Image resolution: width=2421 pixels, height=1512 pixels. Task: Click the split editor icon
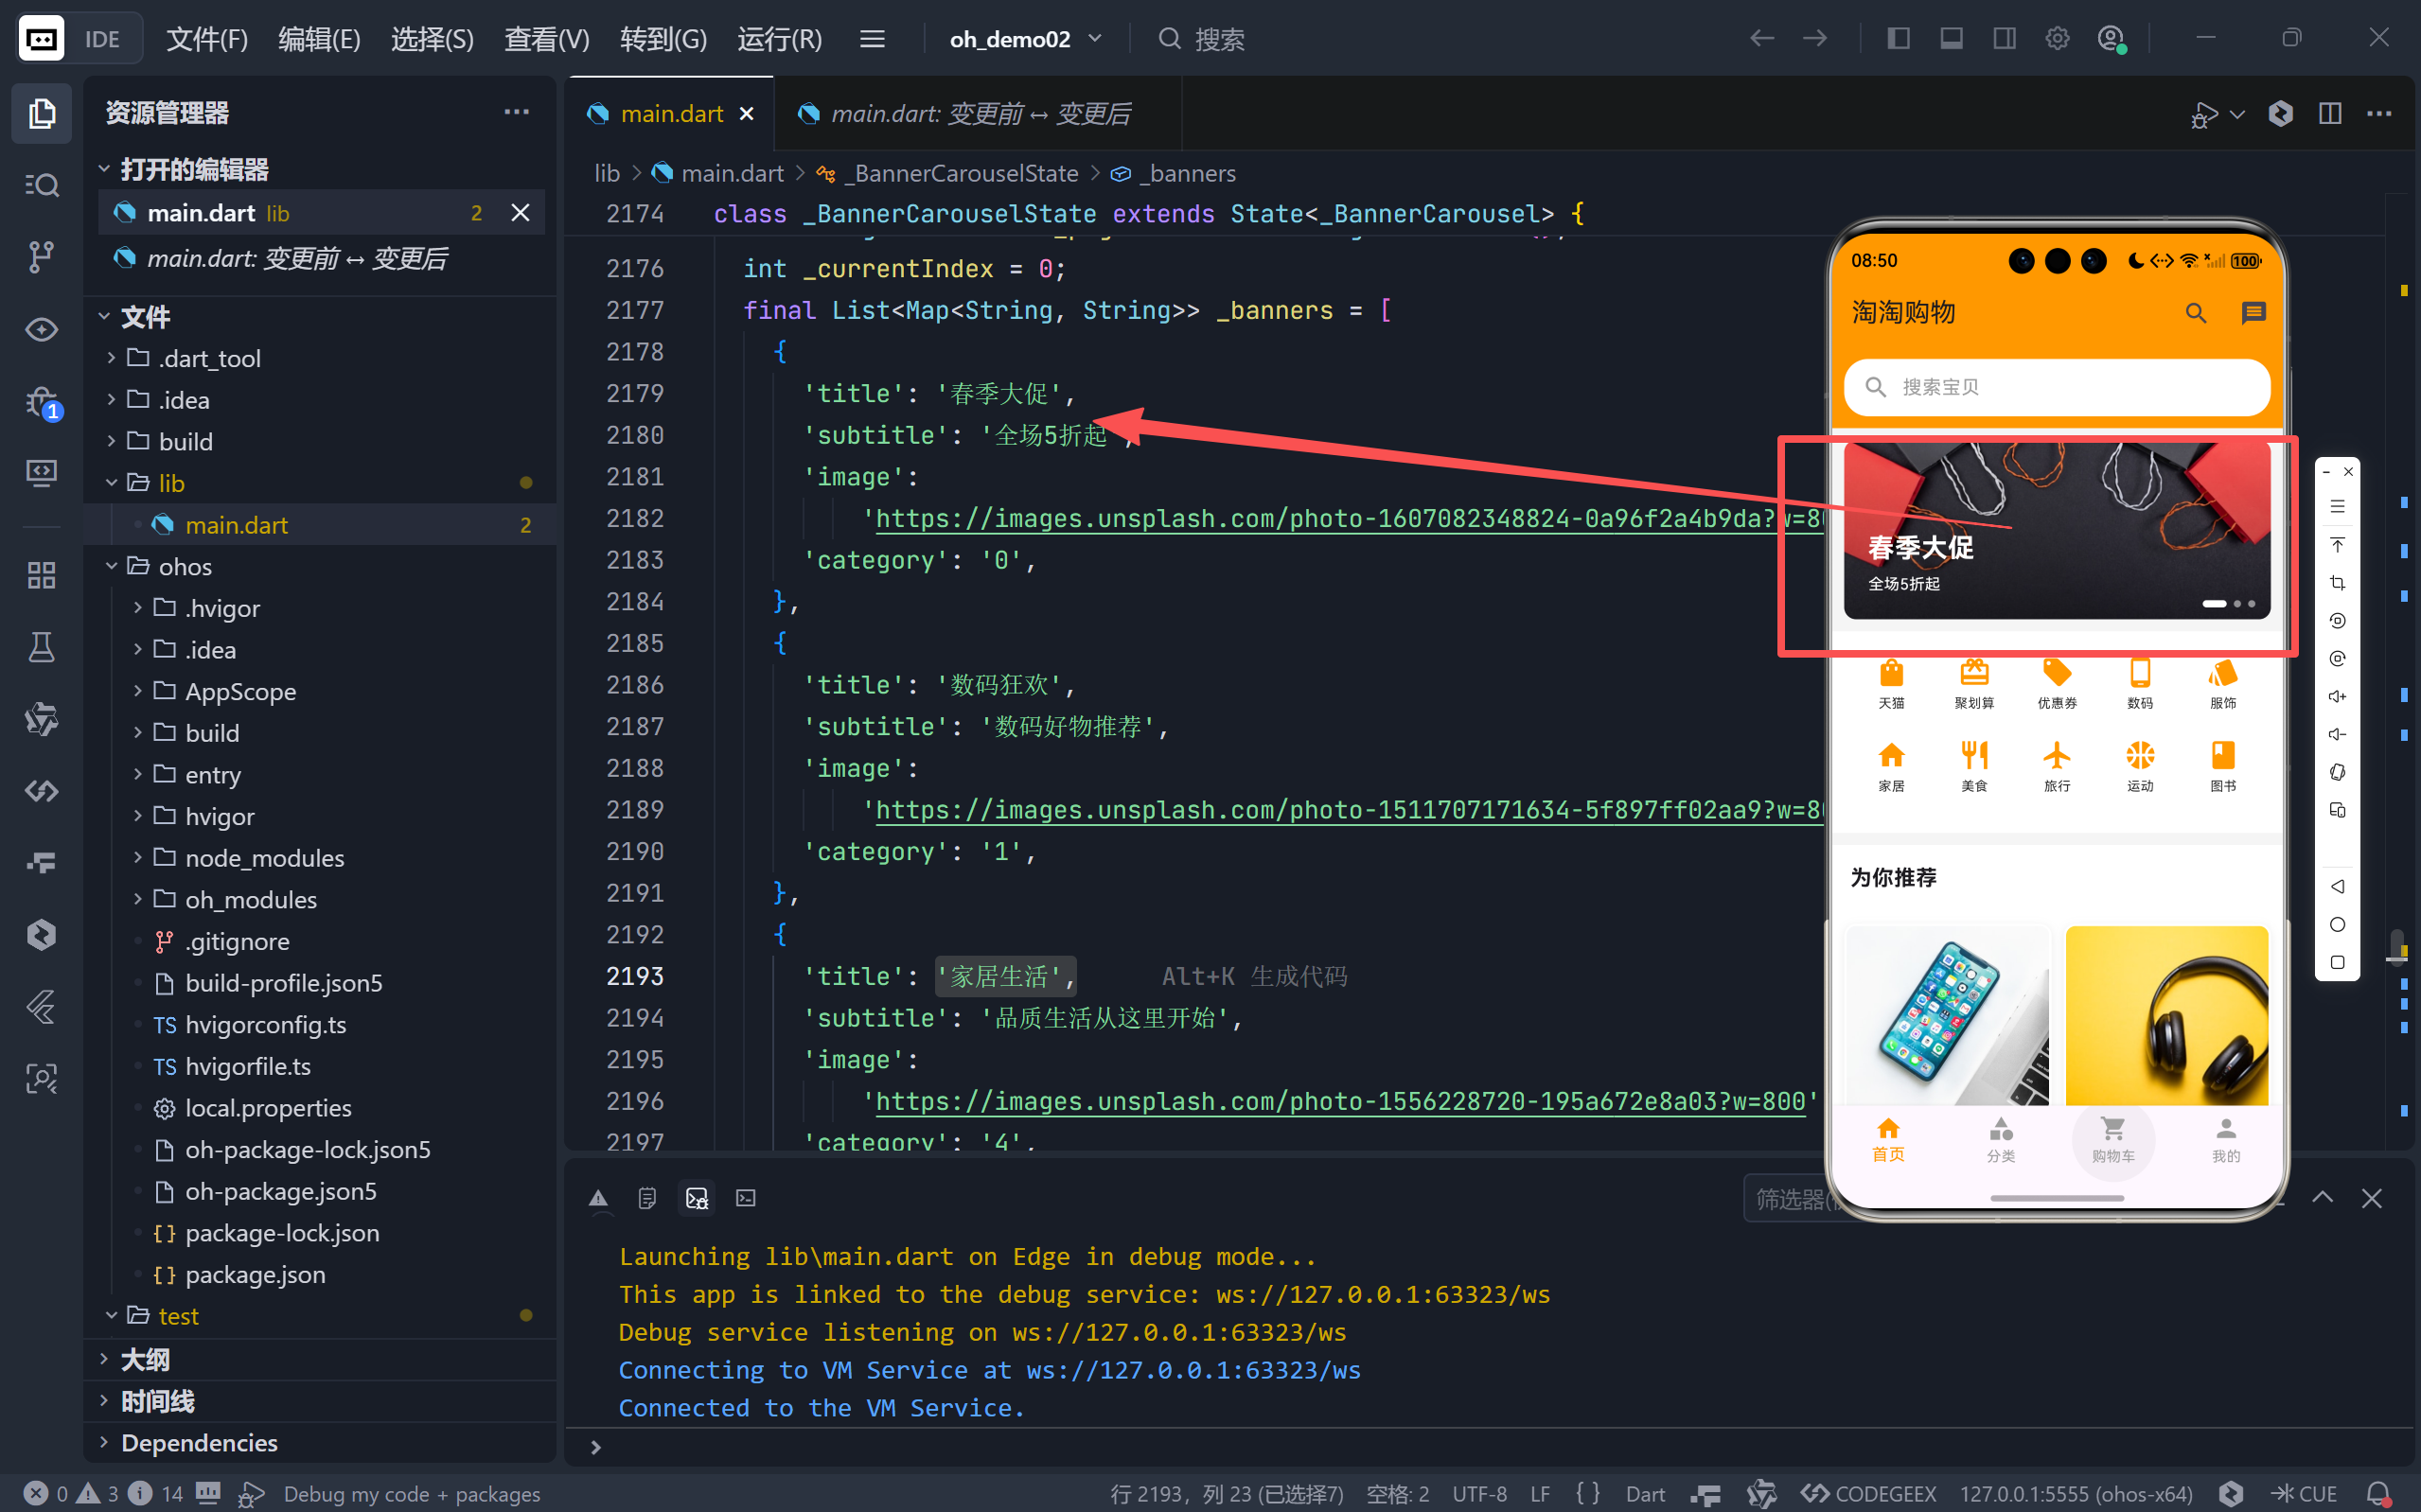[x=2330, y=113]
